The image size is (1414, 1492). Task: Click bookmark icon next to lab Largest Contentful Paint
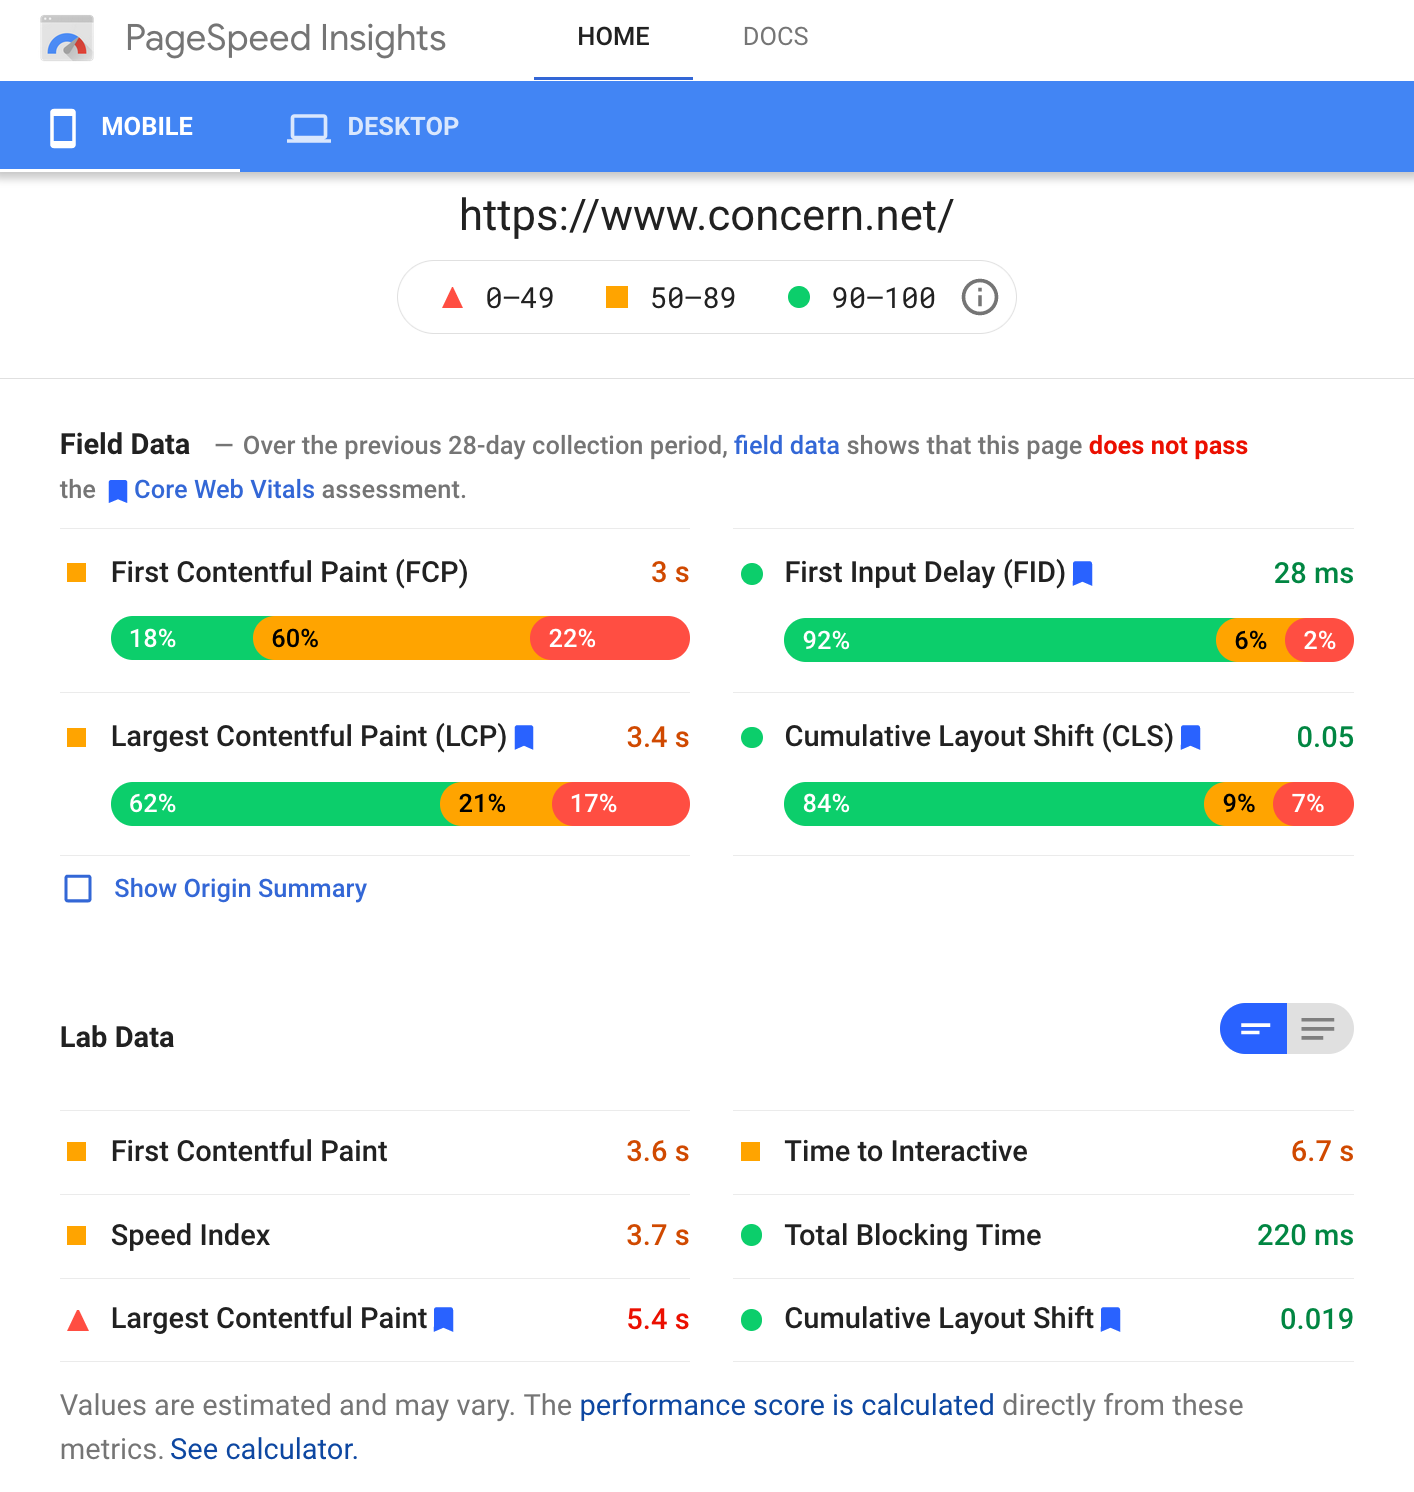pyautogui.click(x=444, y=1319)
